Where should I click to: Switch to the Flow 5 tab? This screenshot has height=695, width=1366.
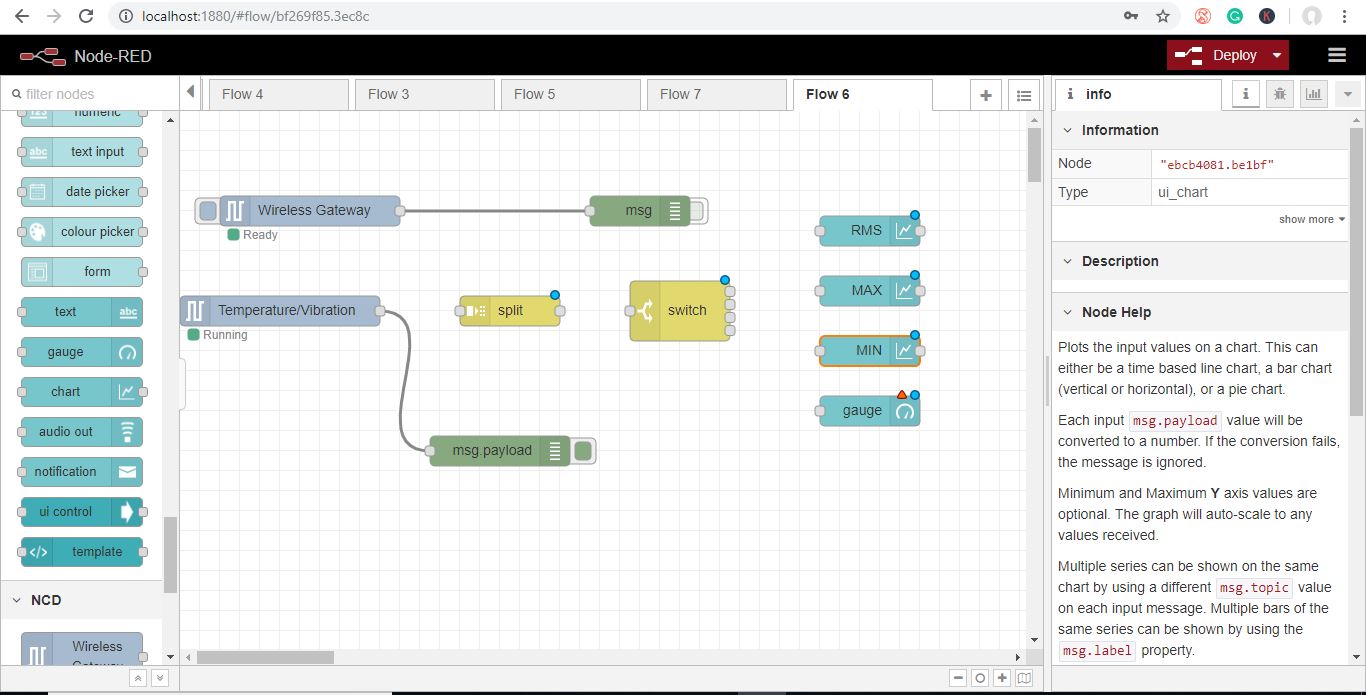pos(570,94)
